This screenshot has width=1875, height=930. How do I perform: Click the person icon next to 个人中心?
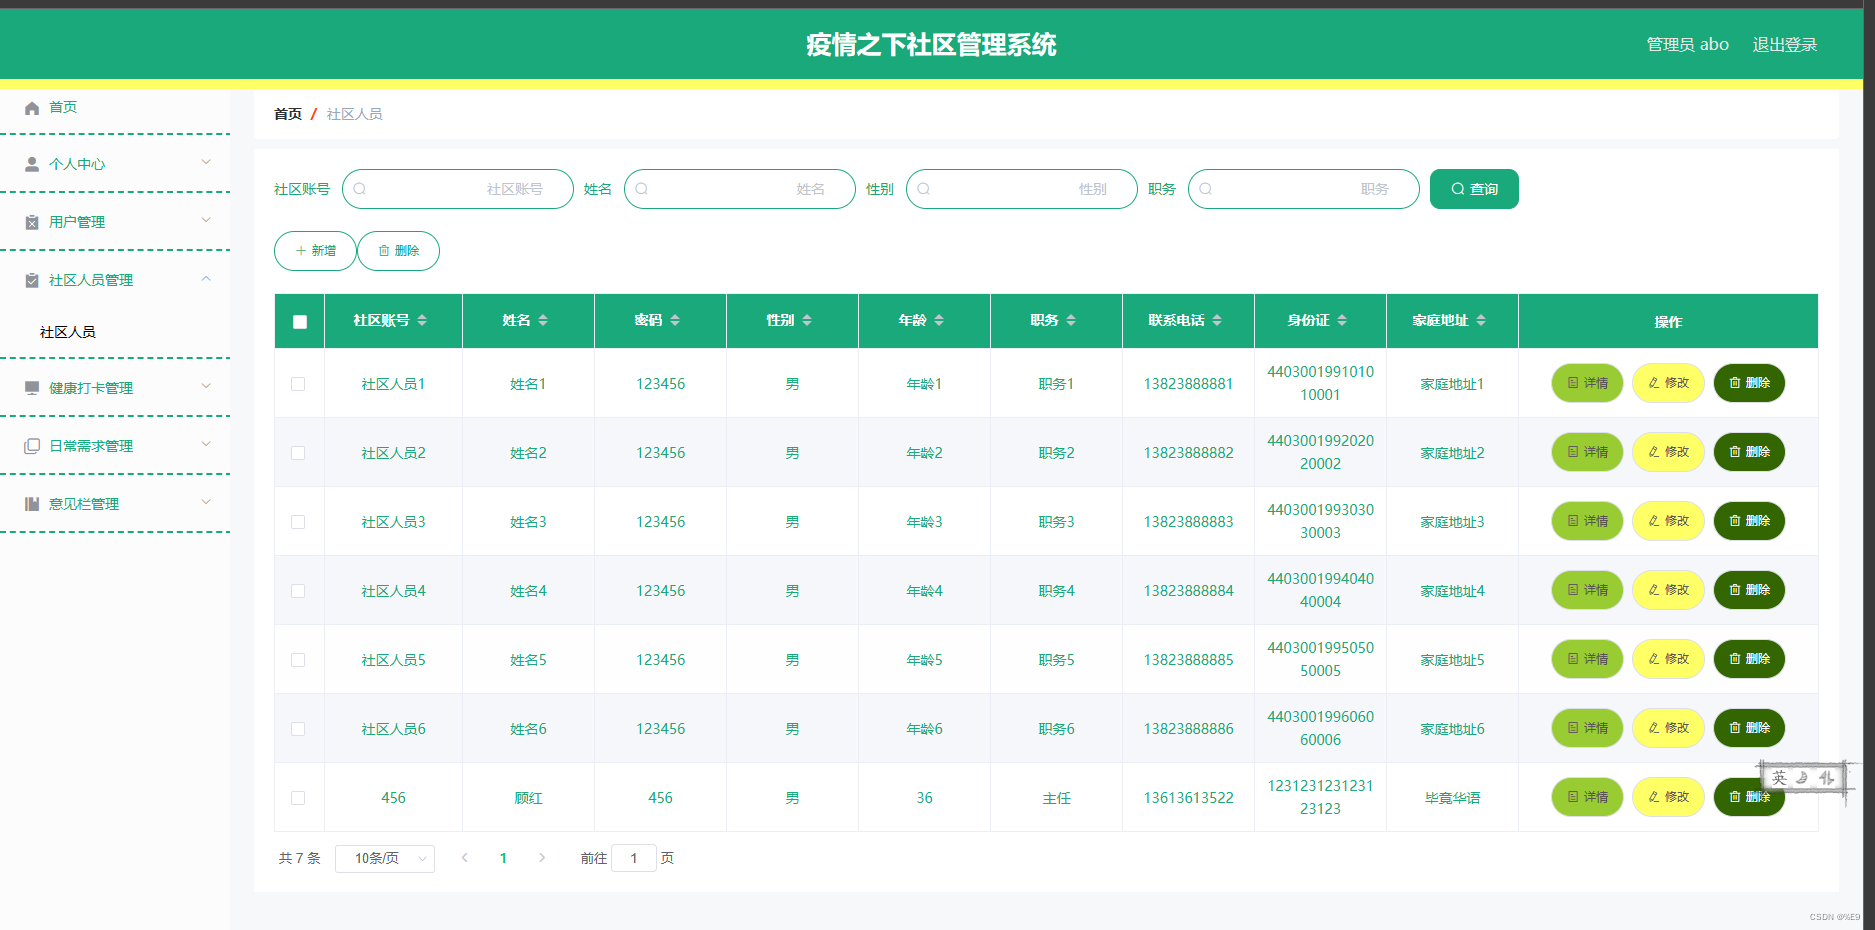point(31,163)
